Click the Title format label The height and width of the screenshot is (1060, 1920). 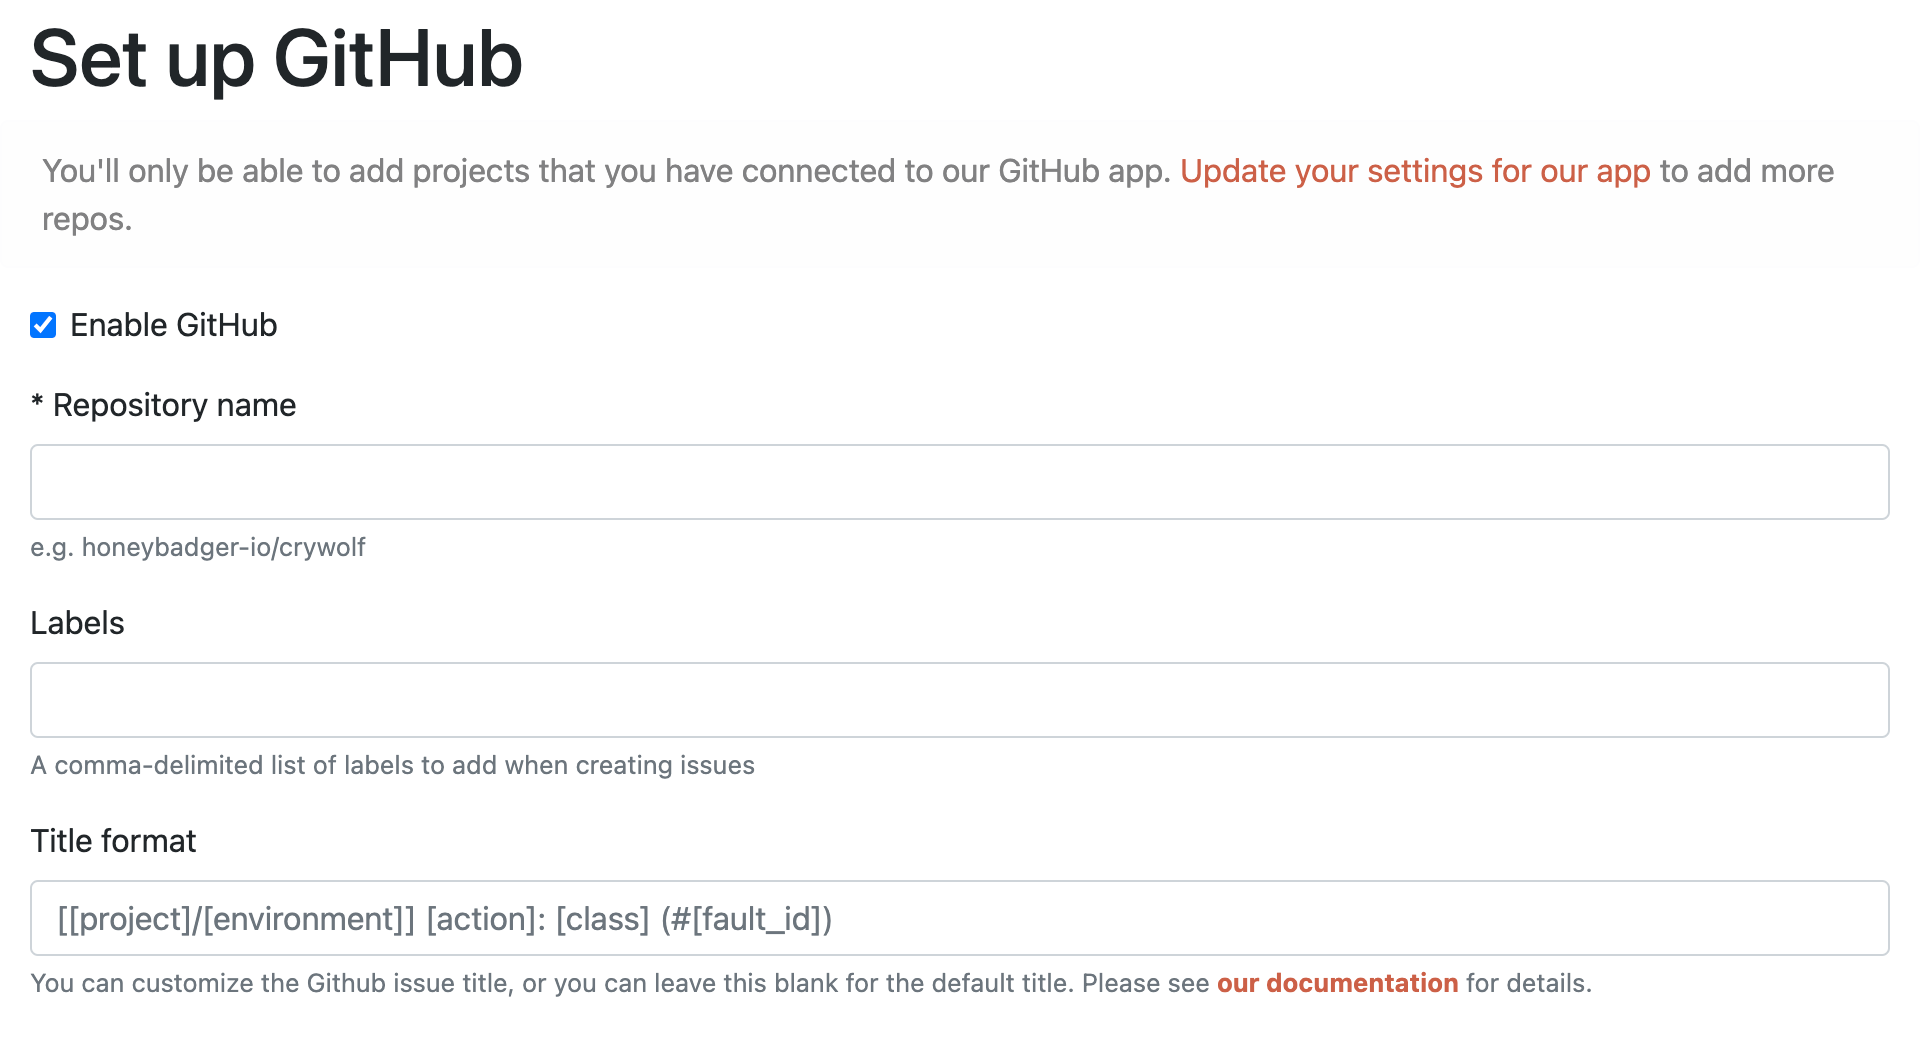pyautogui.click(x=113, y=840)
